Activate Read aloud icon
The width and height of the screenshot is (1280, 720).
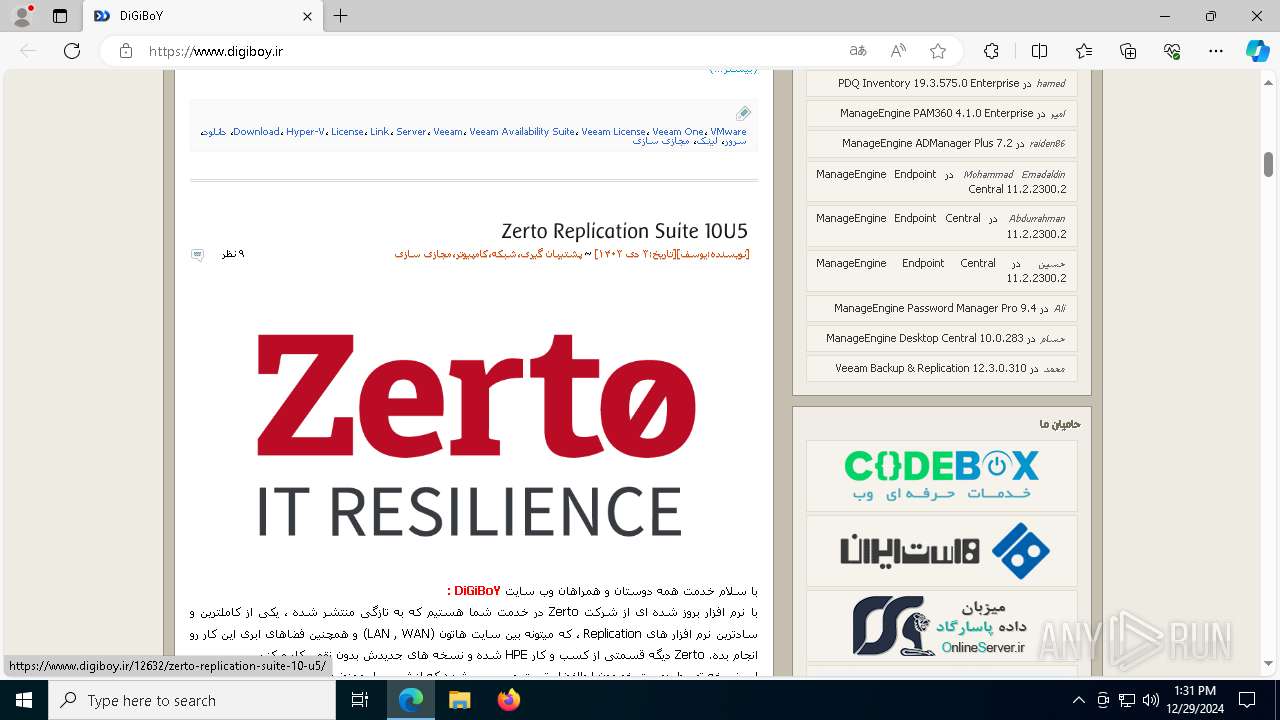pos(898,51)
